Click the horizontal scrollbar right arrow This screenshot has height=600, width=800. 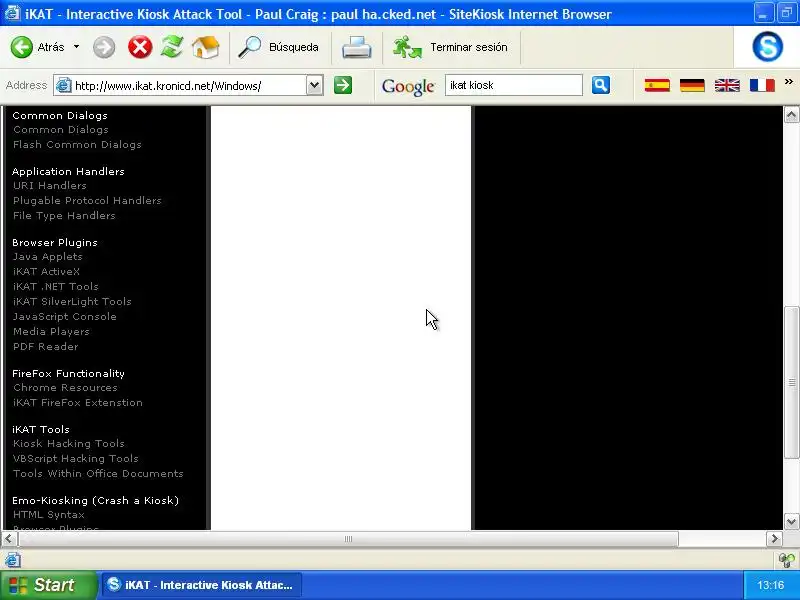click(774, 539)
